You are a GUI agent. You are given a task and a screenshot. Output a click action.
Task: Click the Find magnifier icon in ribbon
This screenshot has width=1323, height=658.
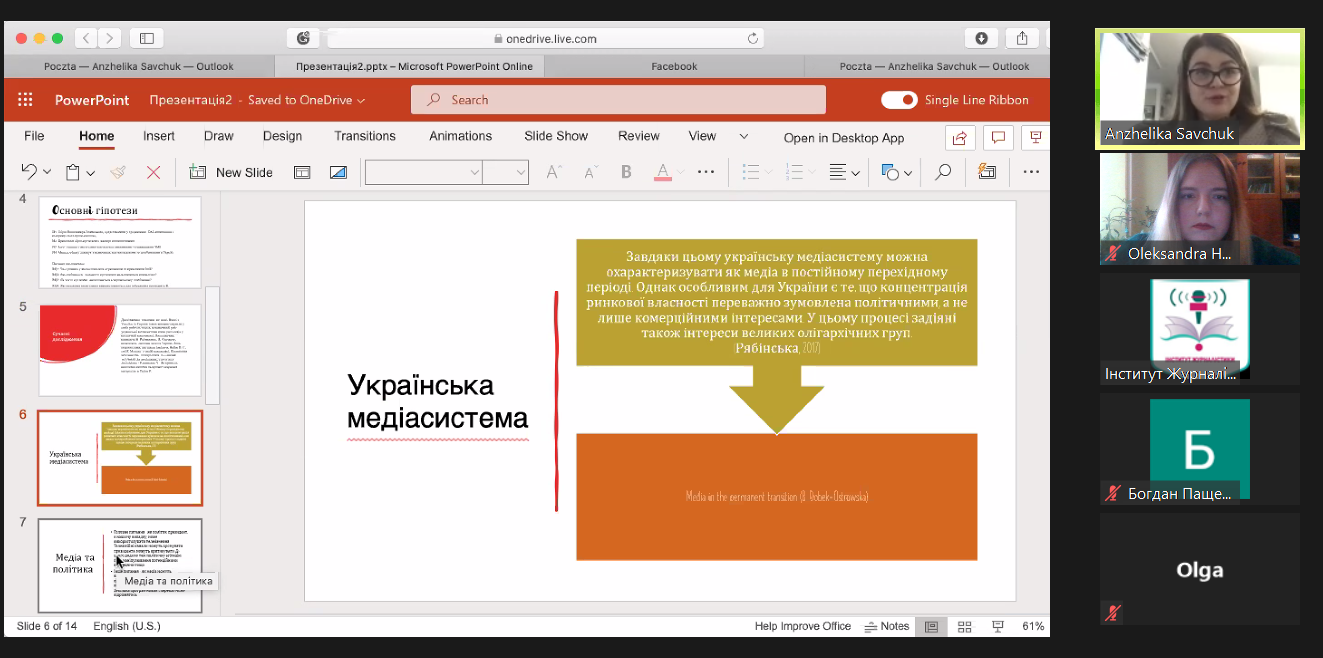coord(942,172)
